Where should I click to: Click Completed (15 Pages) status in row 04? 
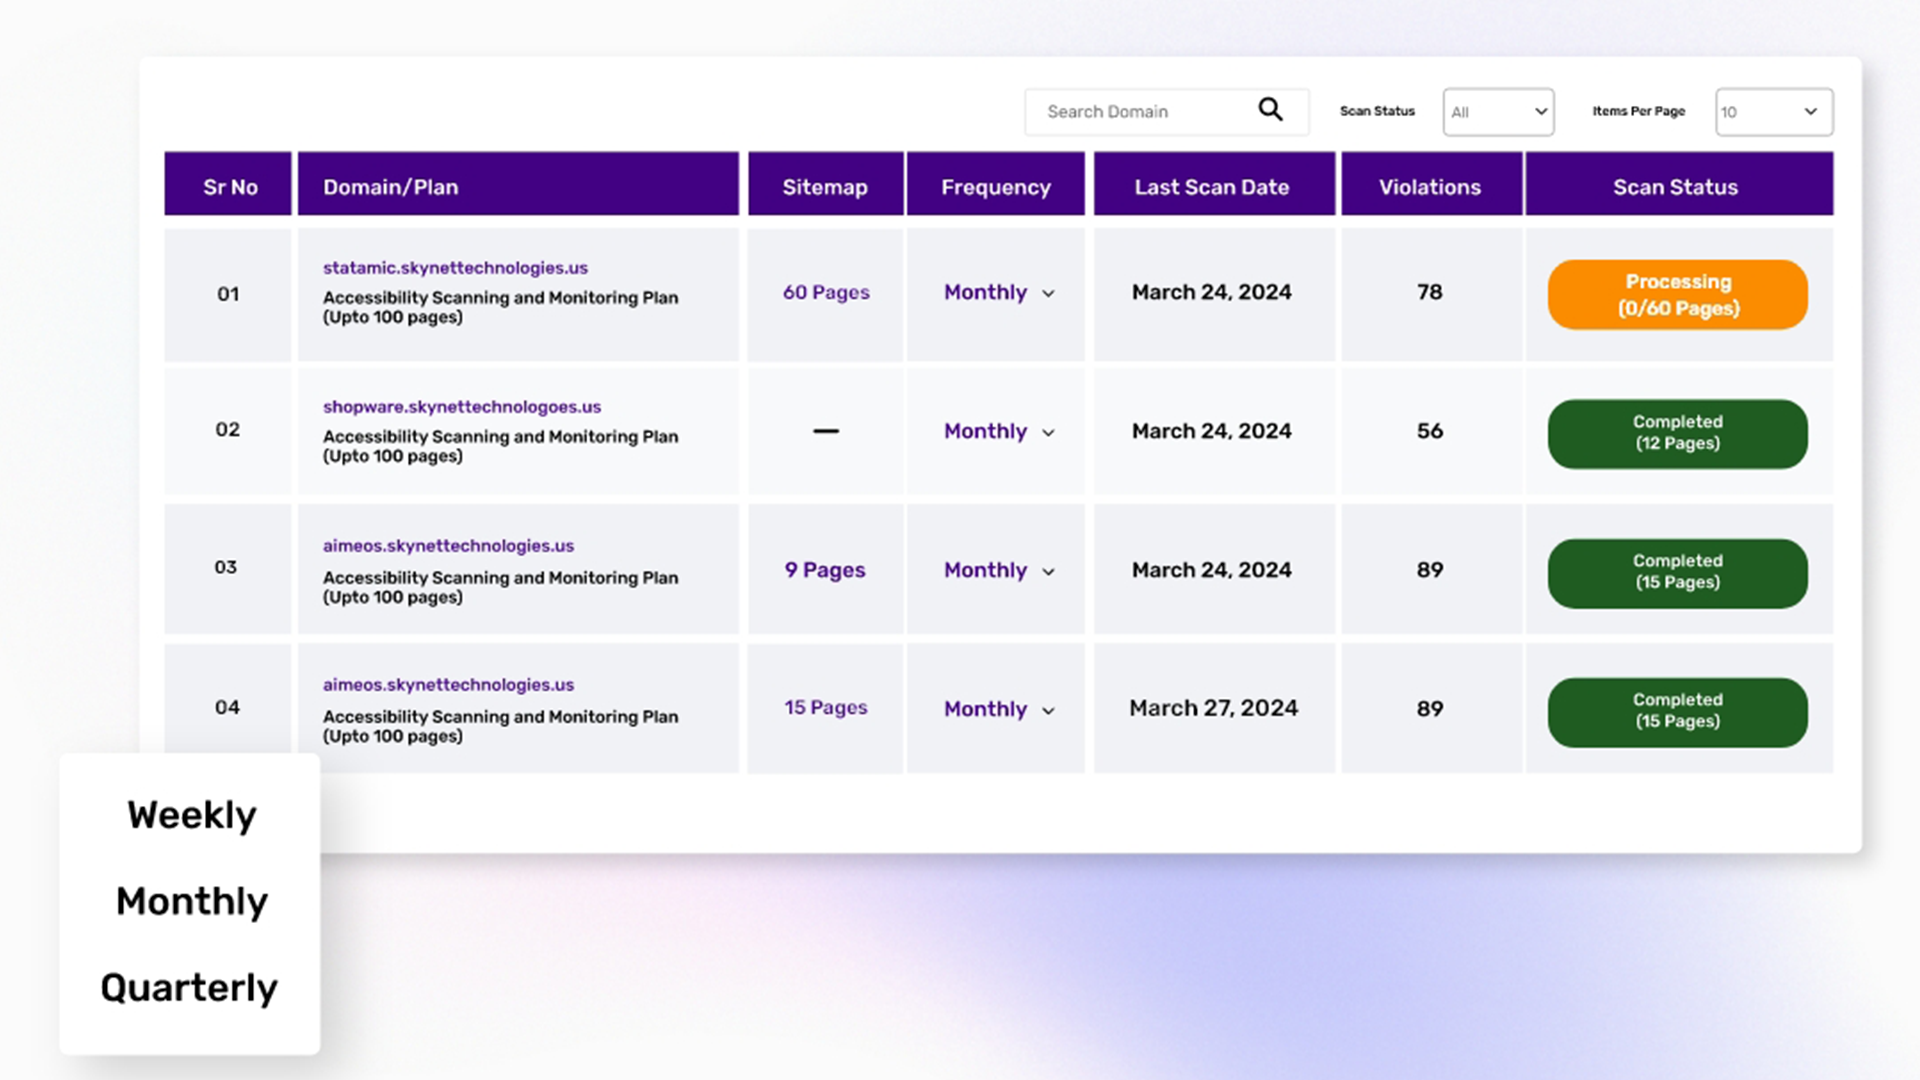click(1678, 712)
